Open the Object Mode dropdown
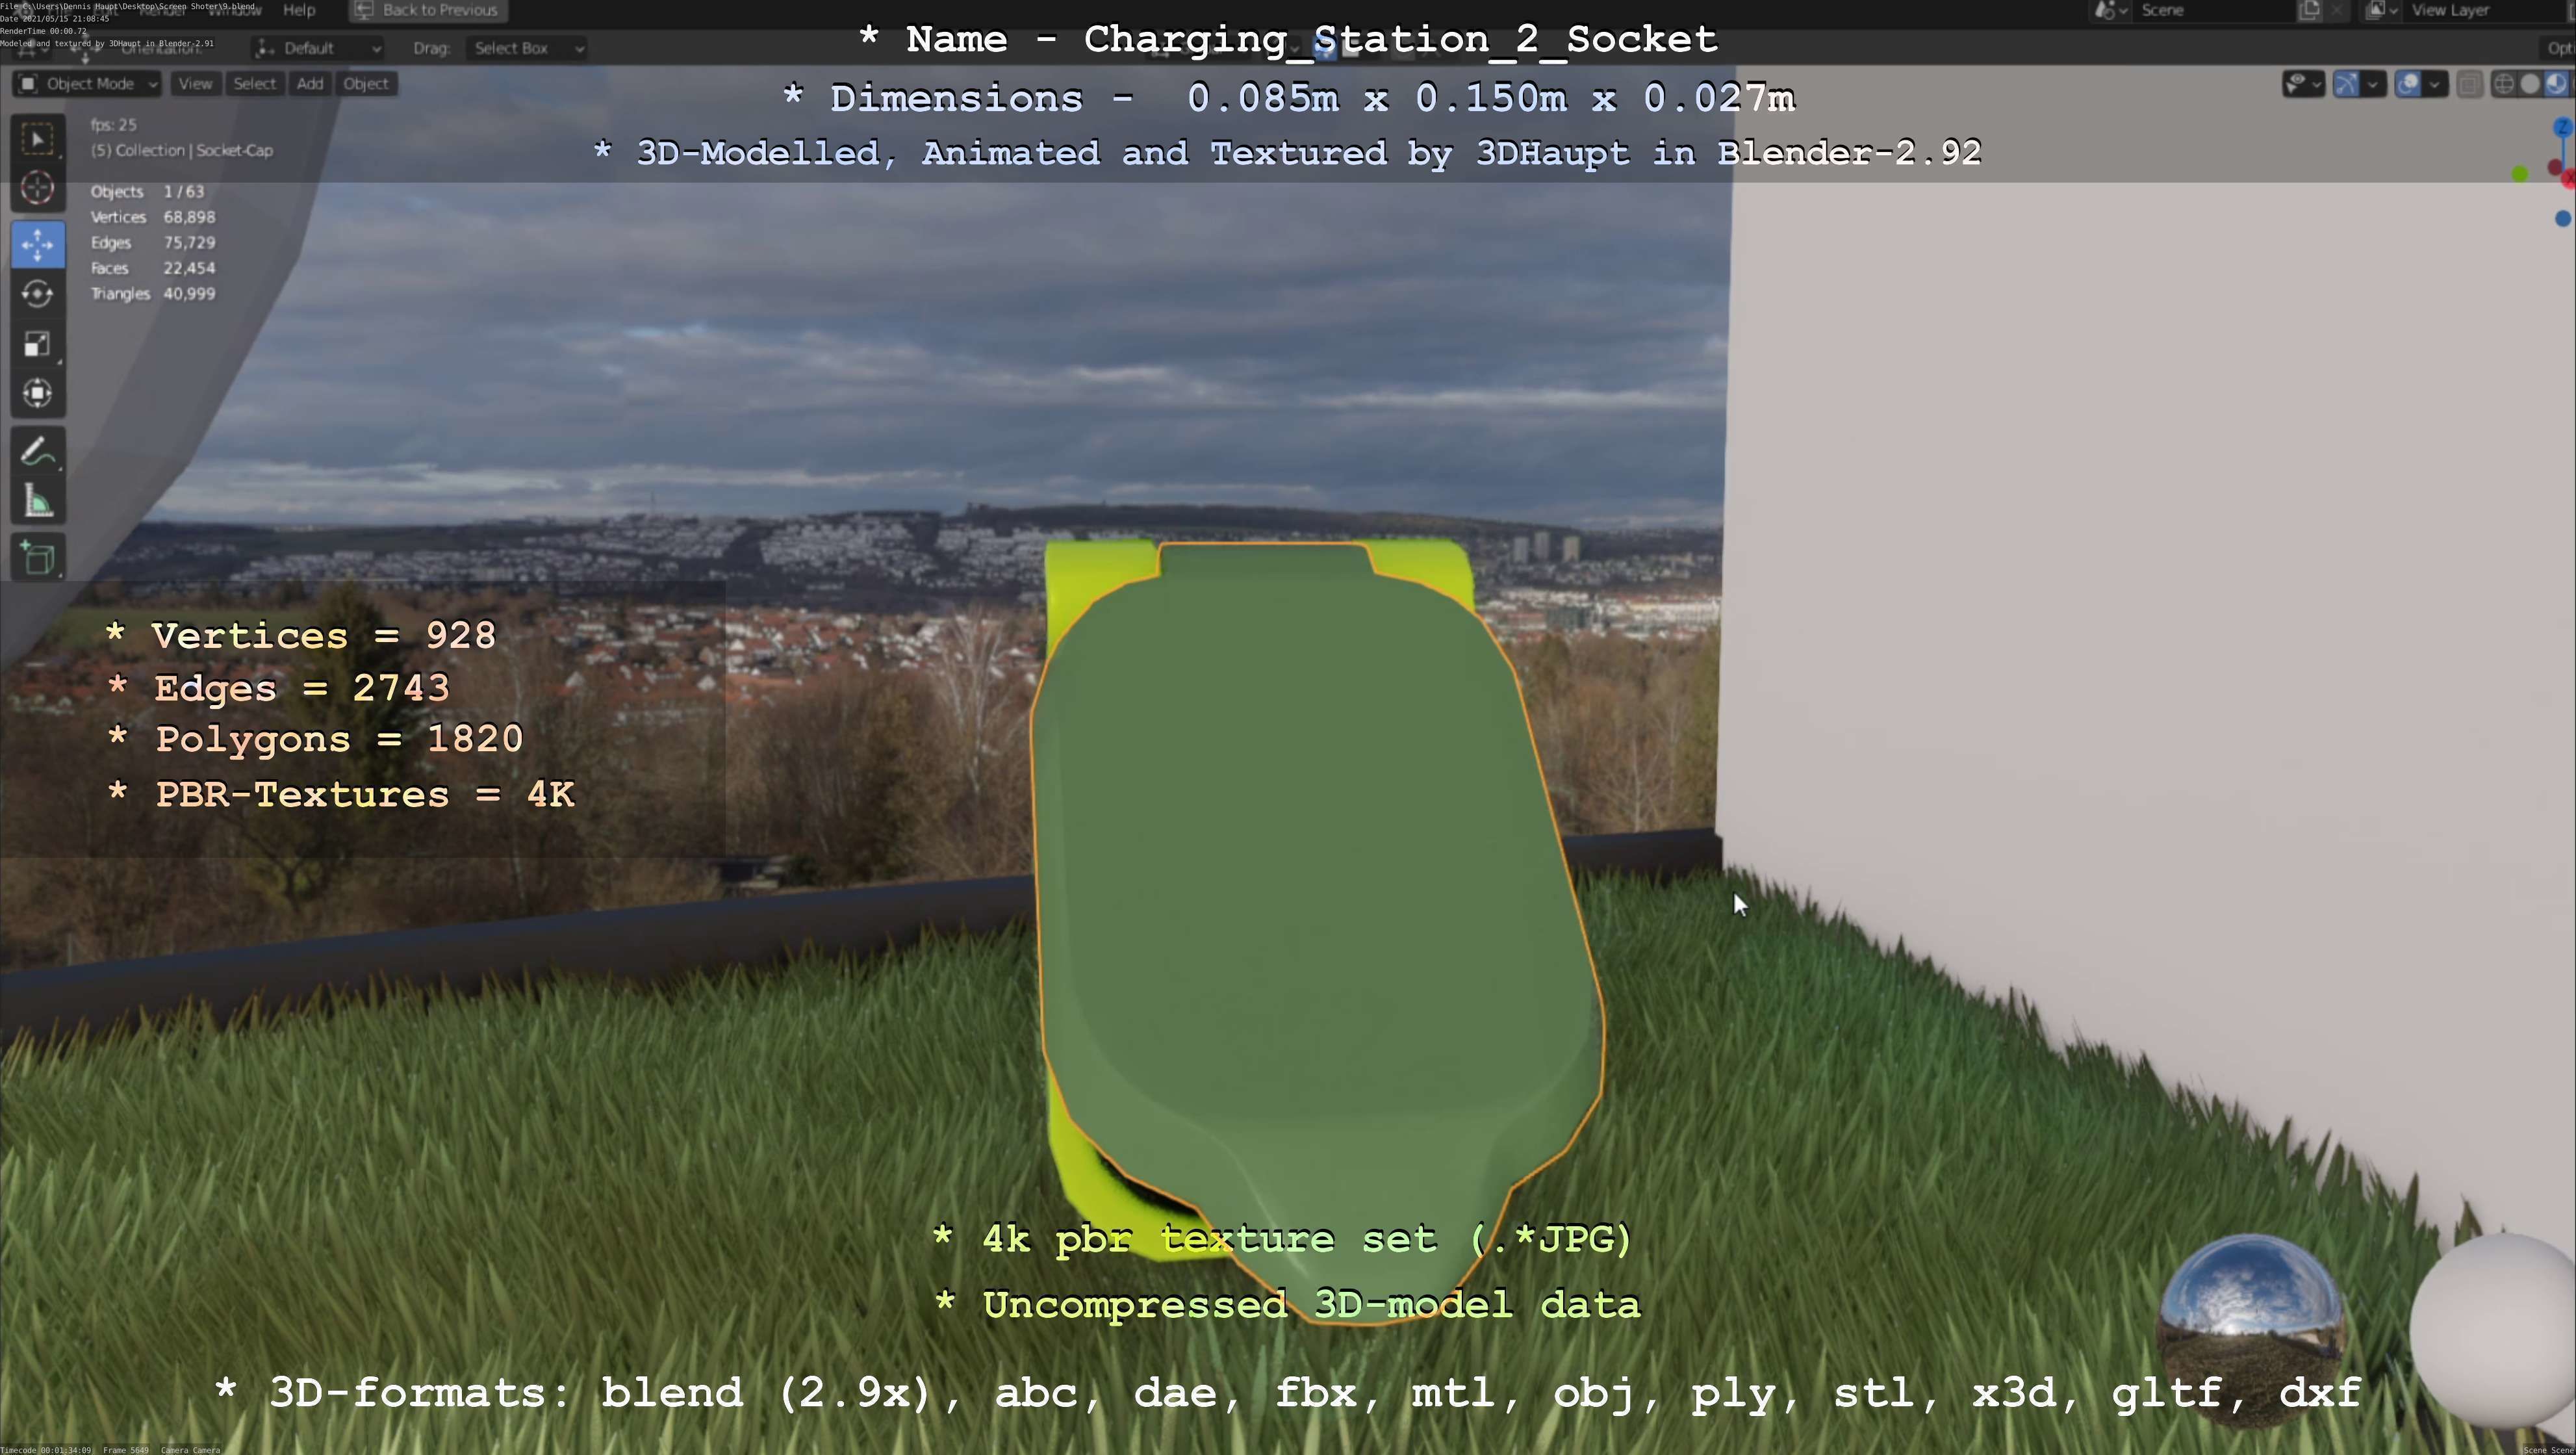The image size is (2576, 1455). tap(87, 84)
